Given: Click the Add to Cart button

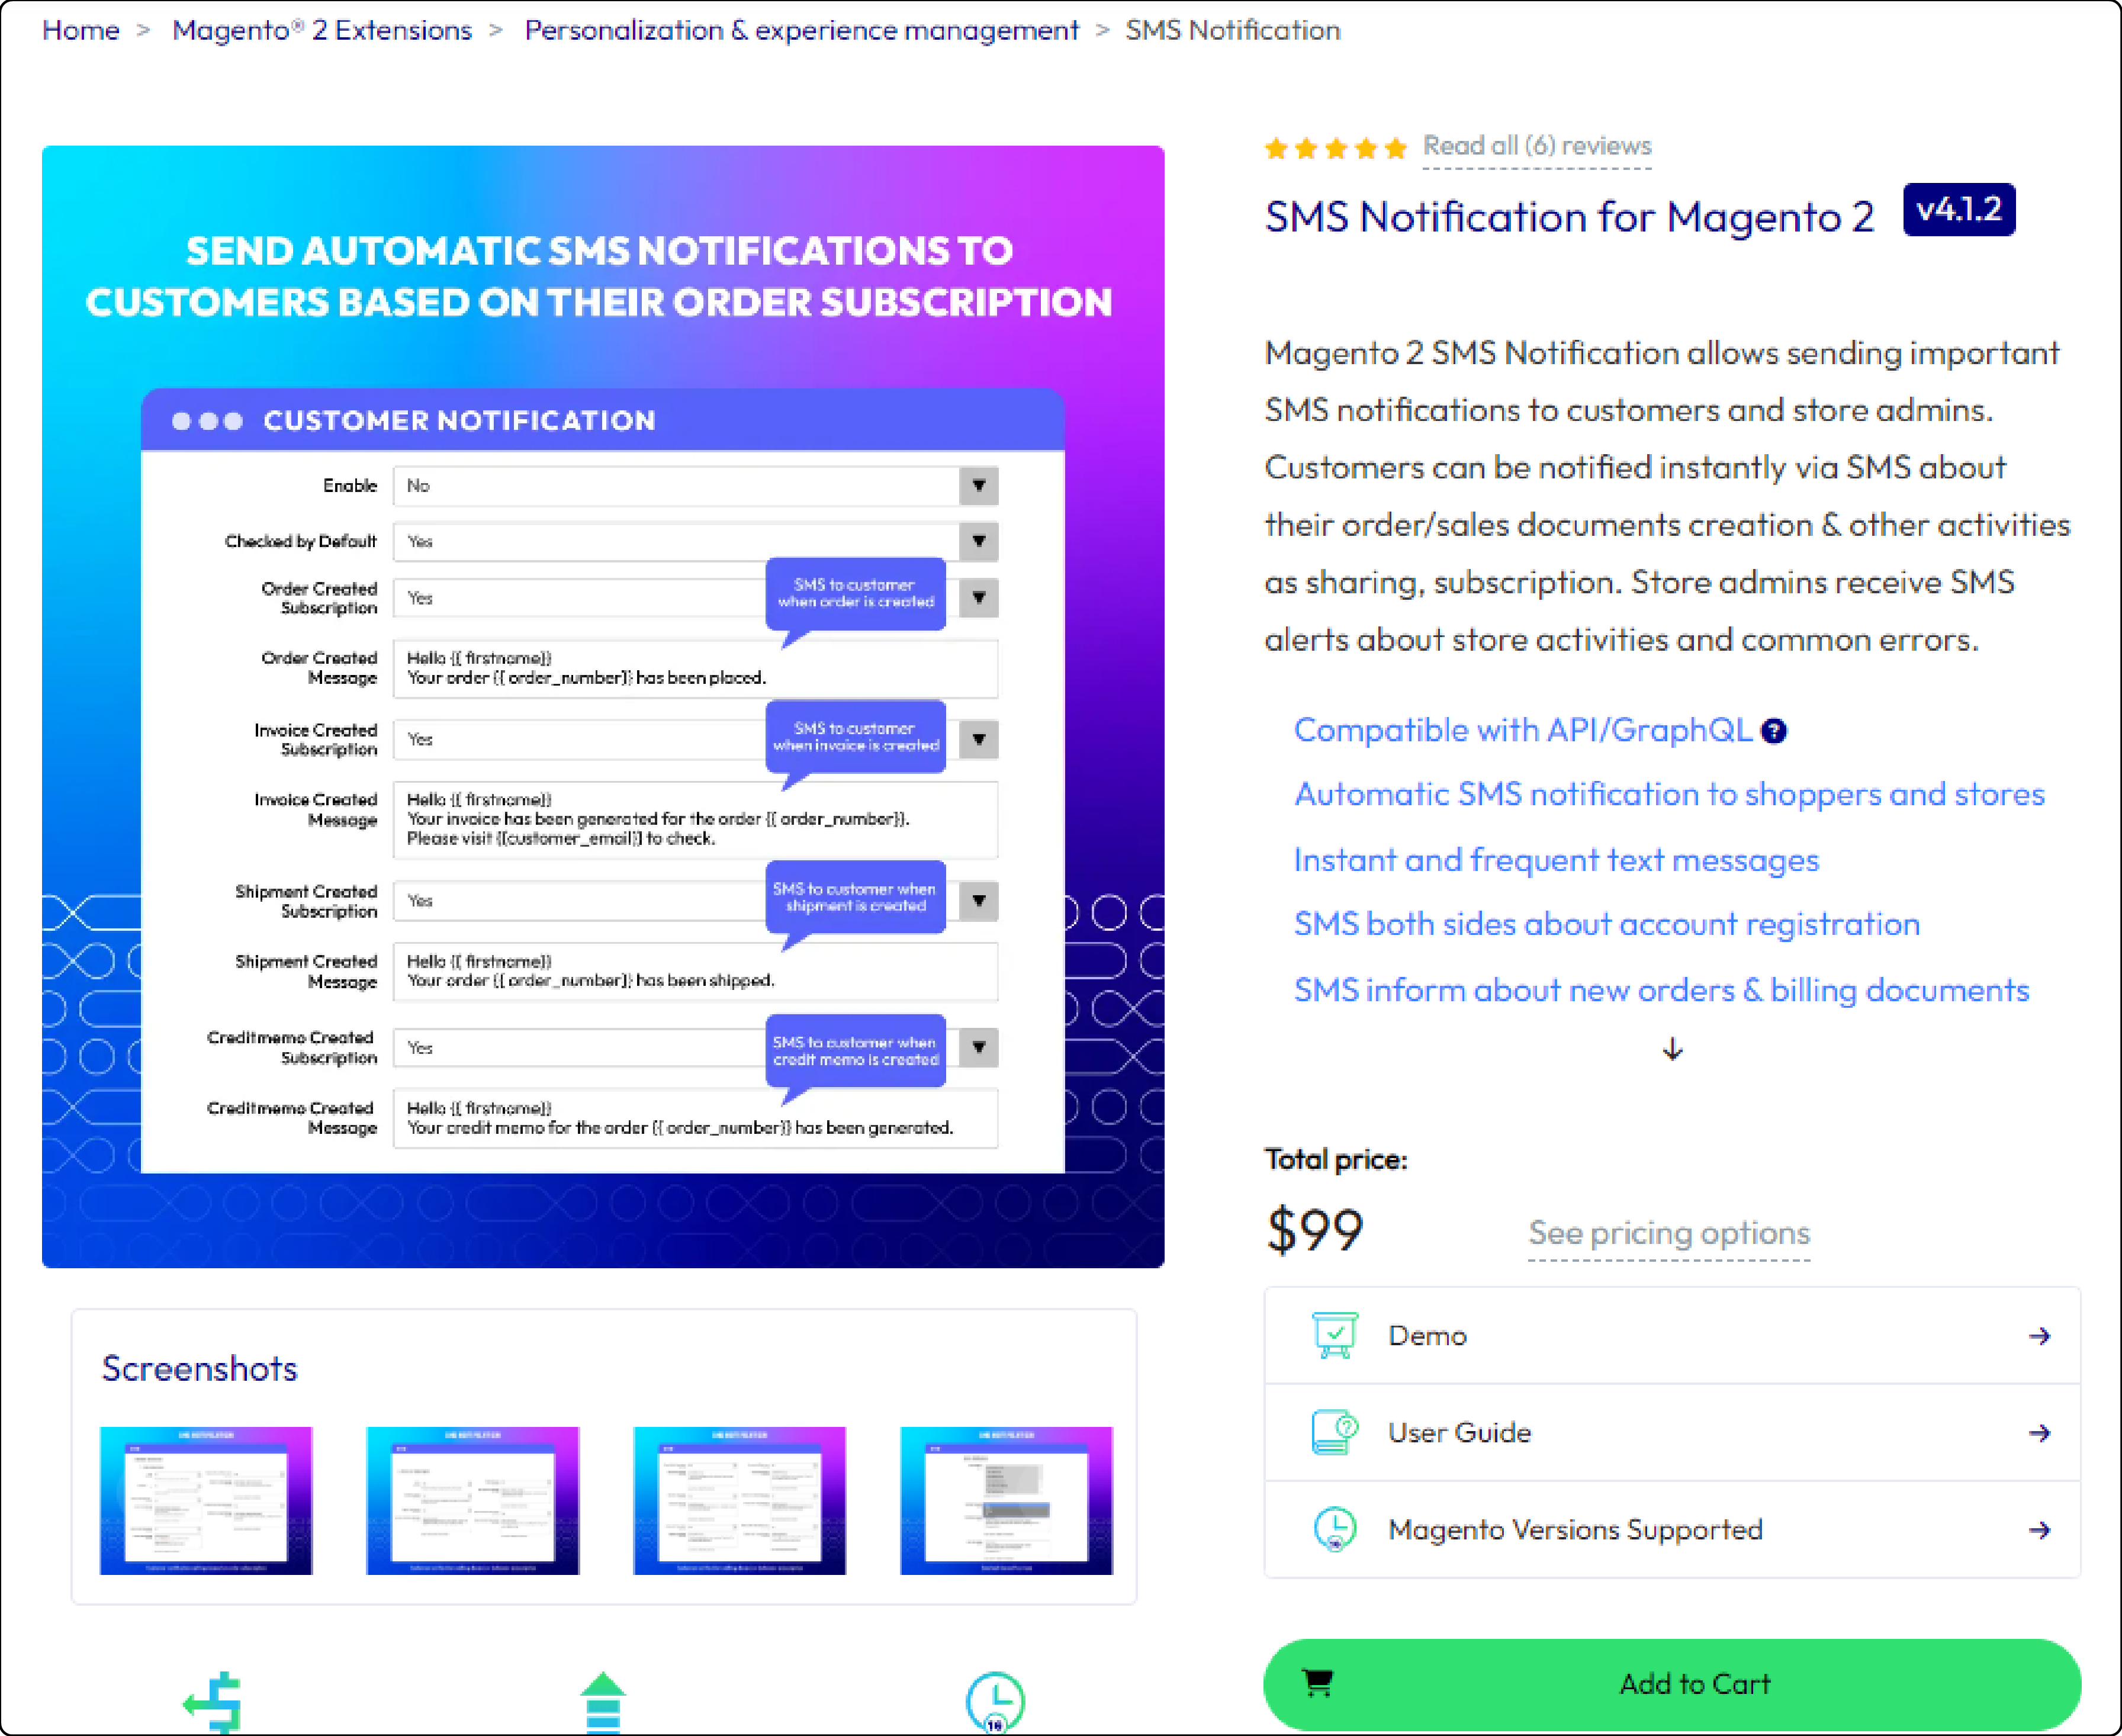Looking at the screenshot, I should click(1672, 1684).
